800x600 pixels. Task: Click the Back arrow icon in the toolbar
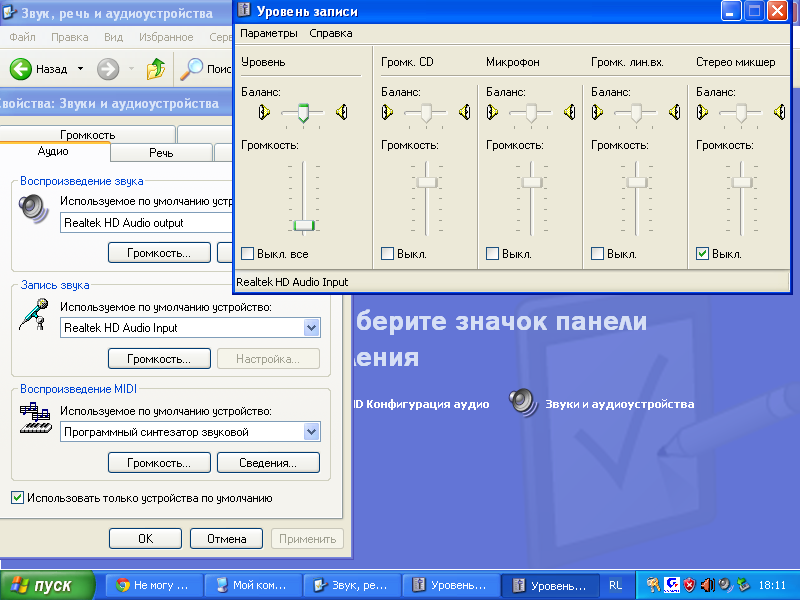(x=22, y=69)
